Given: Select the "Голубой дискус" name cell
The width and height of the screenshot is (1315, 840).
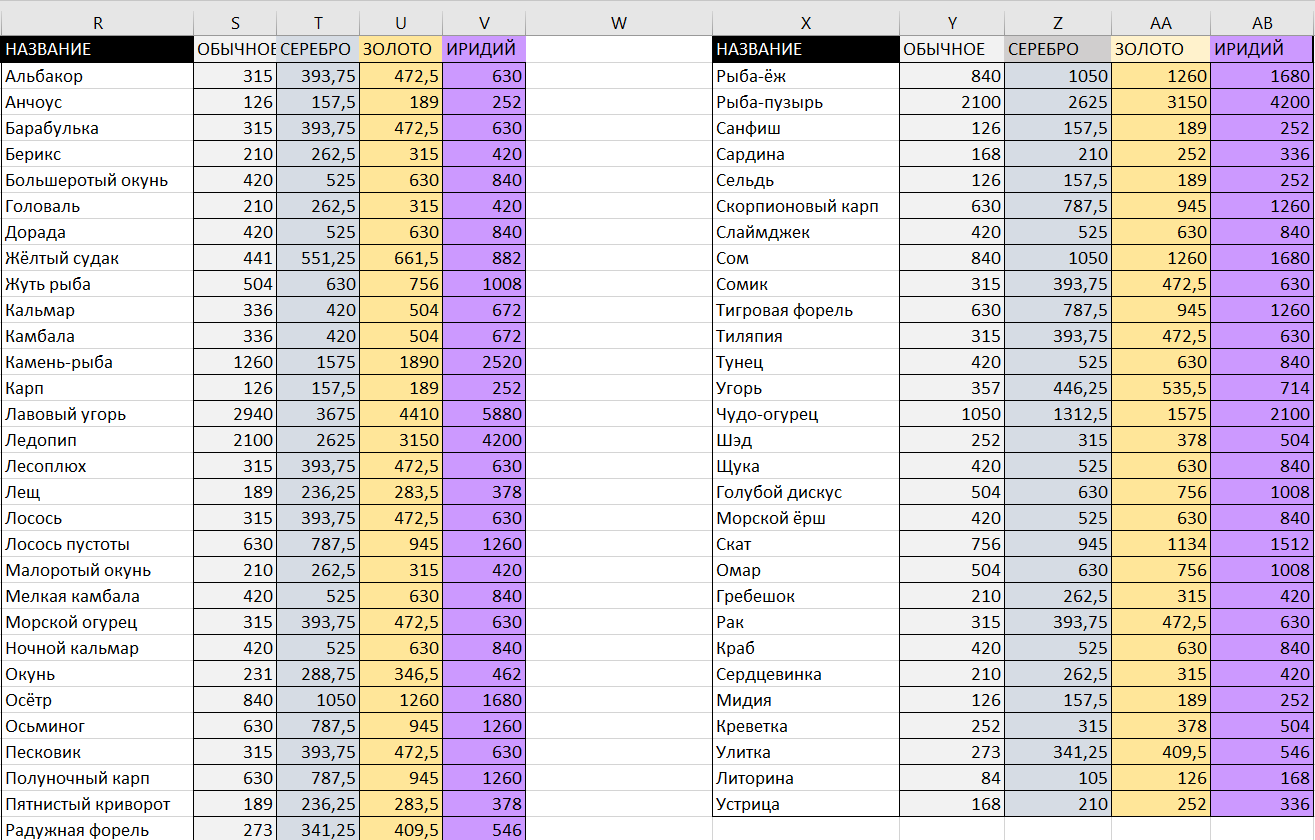Looking at the screenshot, I should tap(806, 492).
